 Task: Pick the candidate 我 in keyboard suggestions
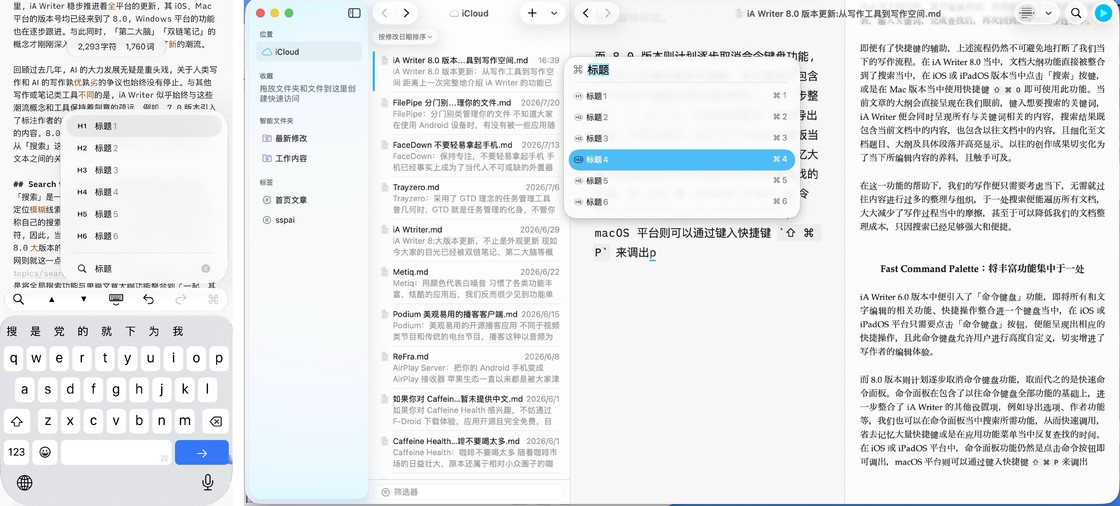coord(177,331)
